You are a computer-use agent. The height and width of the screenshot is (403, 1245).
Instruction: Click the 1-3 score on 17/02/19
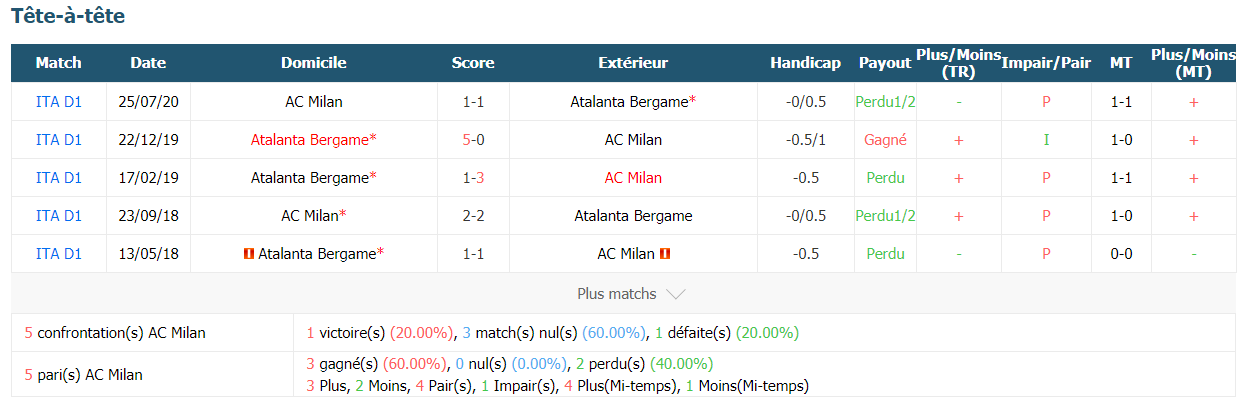click(x=473, y=178)
